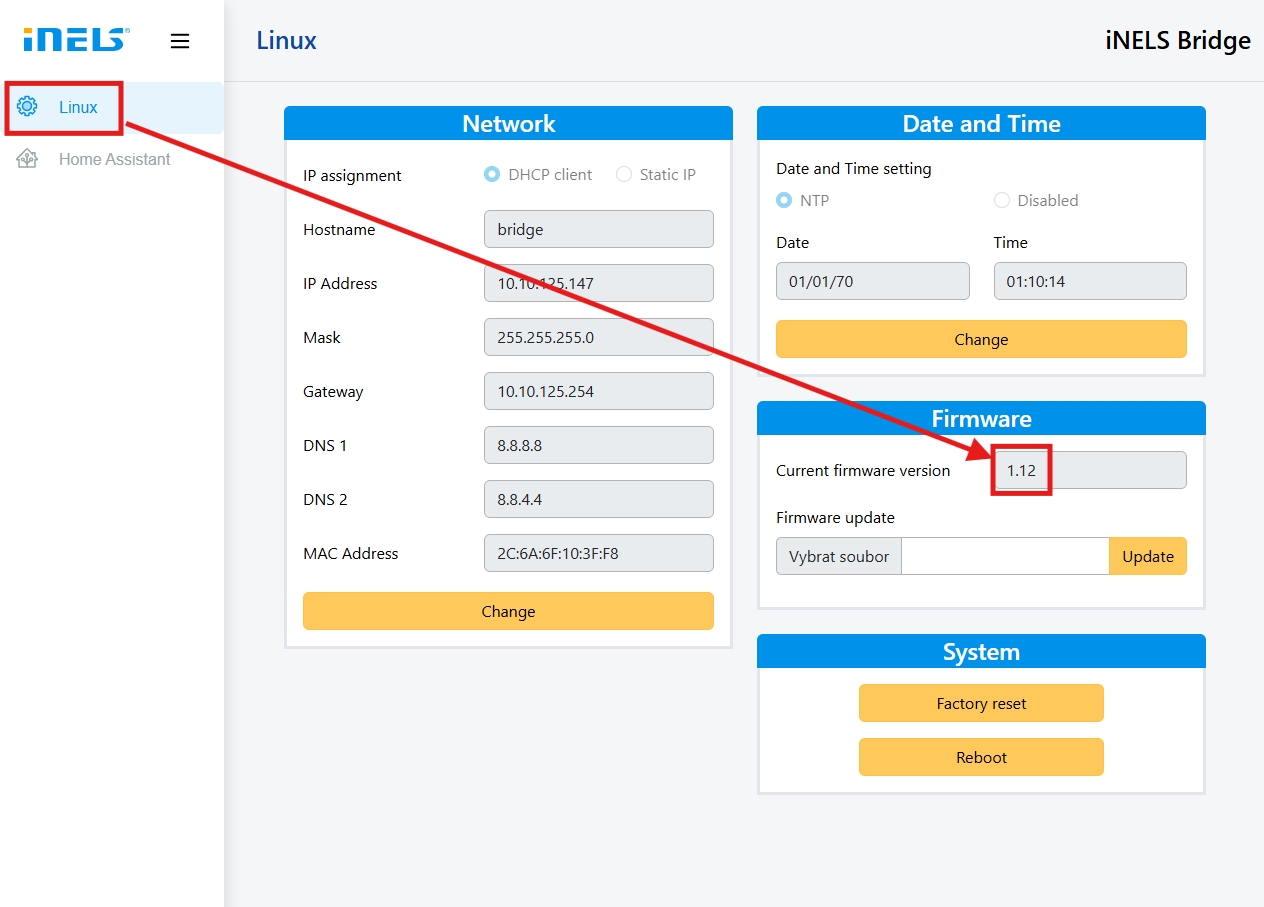This screenshot has width=1264, height=907.
Task: Click the IP Address input field
Action: [x=598, y=283]
